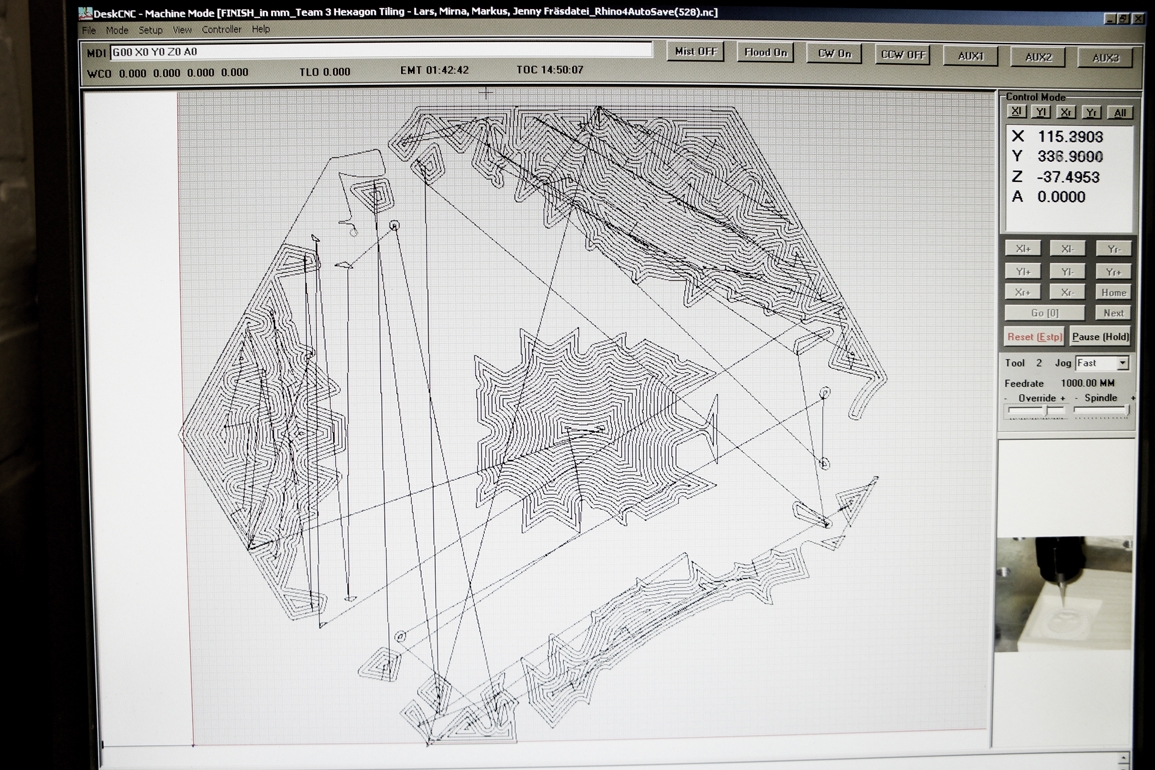Toggle the Mist OFF button
This screenshot has height=770, width=1155.
coord(695,52)
